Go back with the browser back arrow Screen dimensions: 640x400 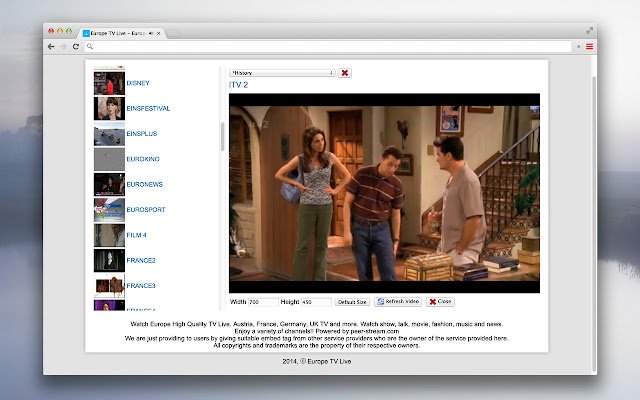[x=51, y=47]
